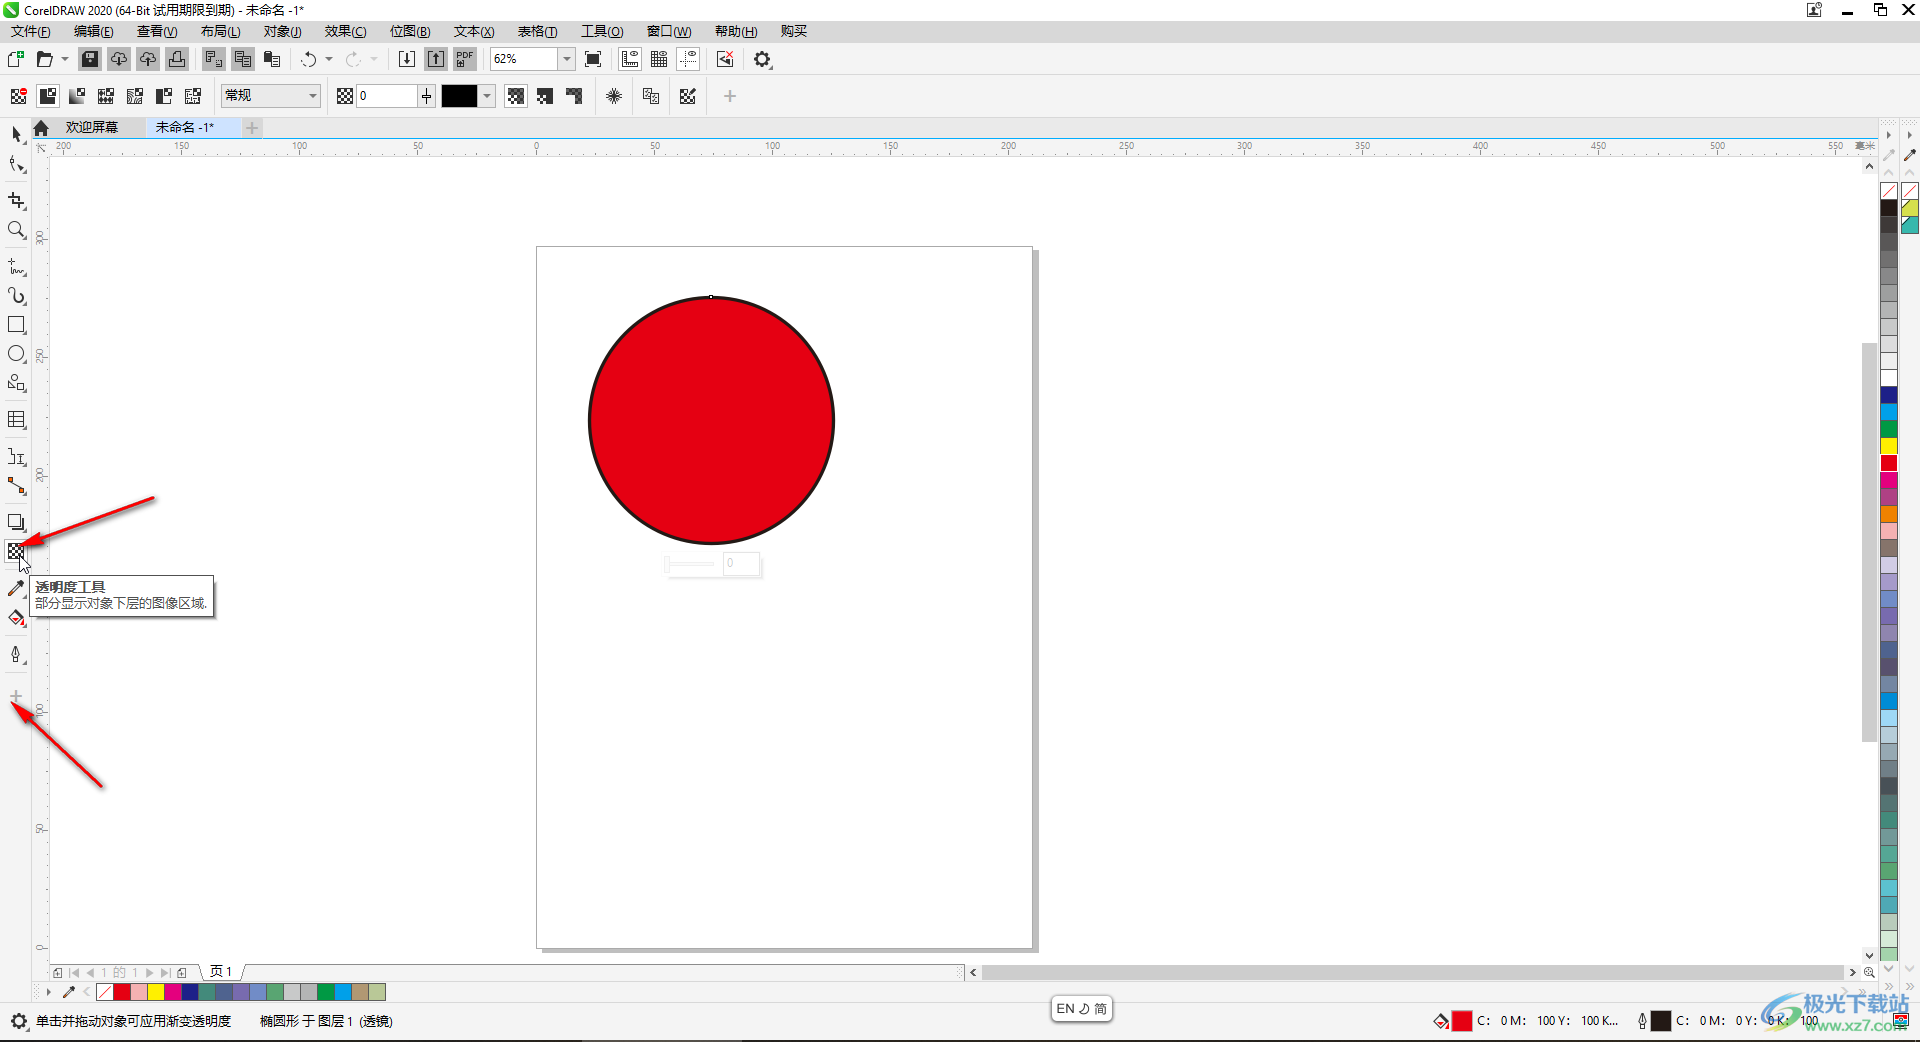Select the Table tool
Viewport: 1920px width, 1042px height.
[x=16, y=420]
